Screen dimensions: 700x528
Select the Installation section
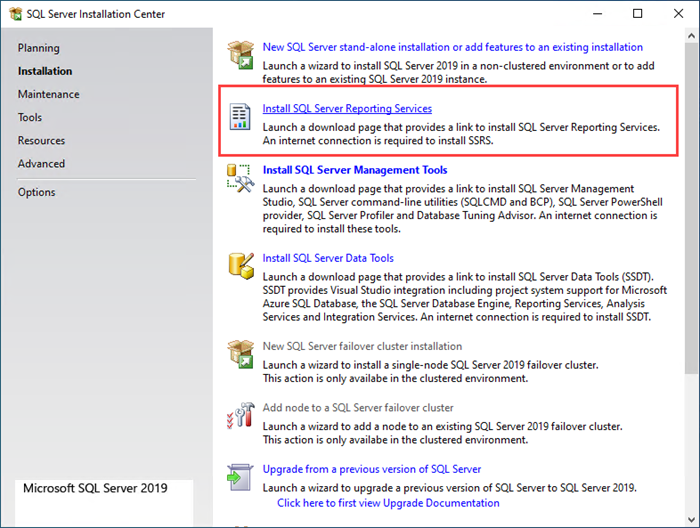pos(45,71)
